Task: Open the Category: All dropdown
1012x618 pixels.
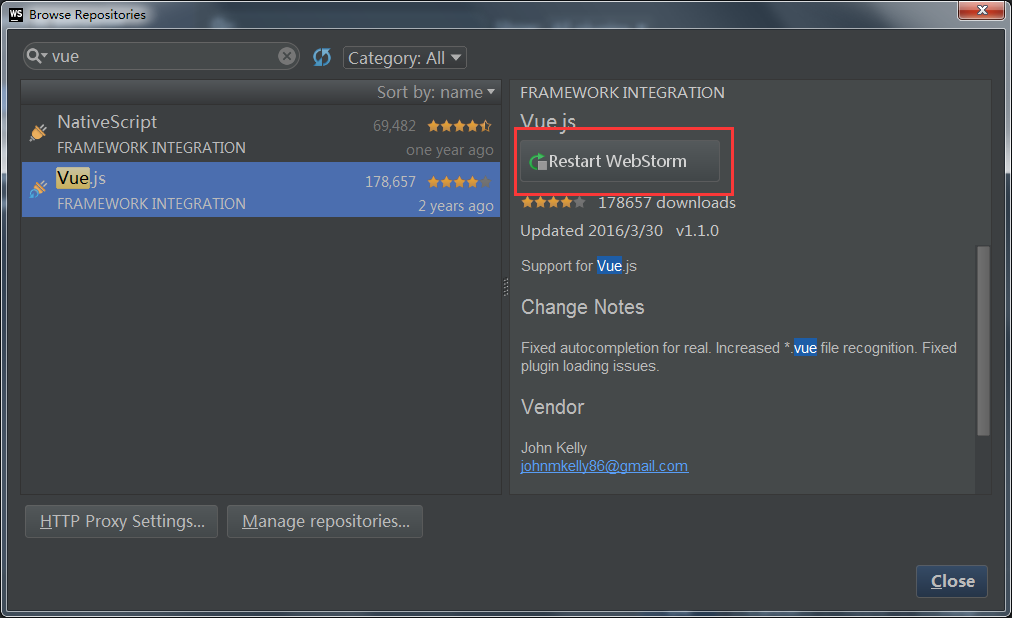Action: [405, 57]
